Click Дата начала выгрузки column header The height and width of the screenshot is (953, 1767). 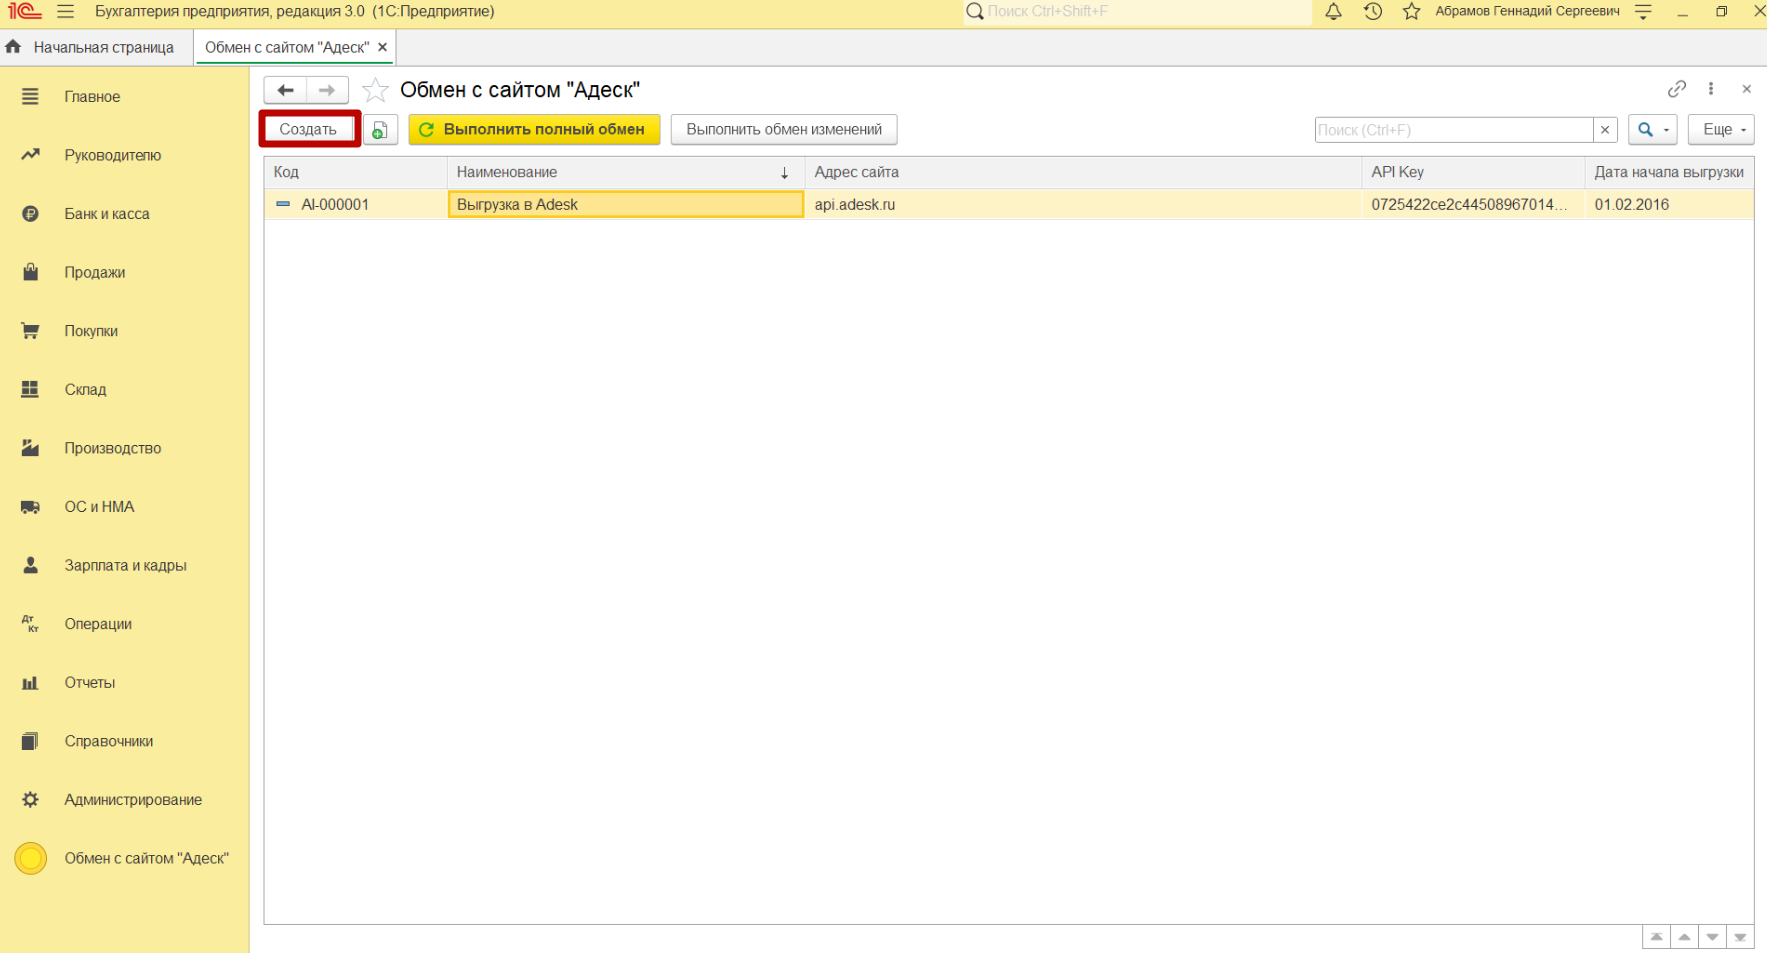tap(1669, 172)
